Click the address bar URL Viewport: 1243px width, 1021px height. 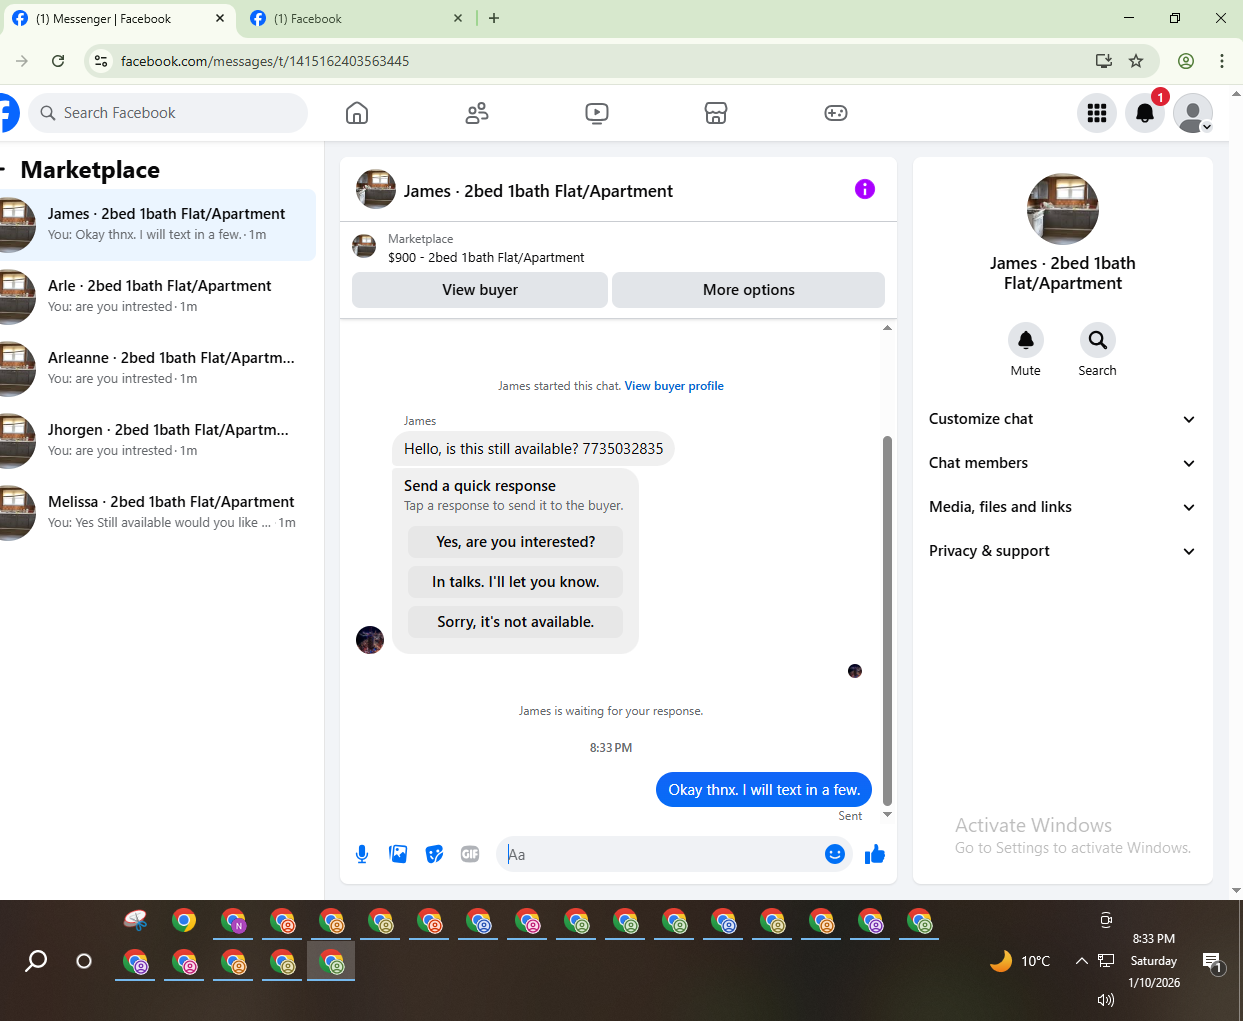tap(265, 61)
